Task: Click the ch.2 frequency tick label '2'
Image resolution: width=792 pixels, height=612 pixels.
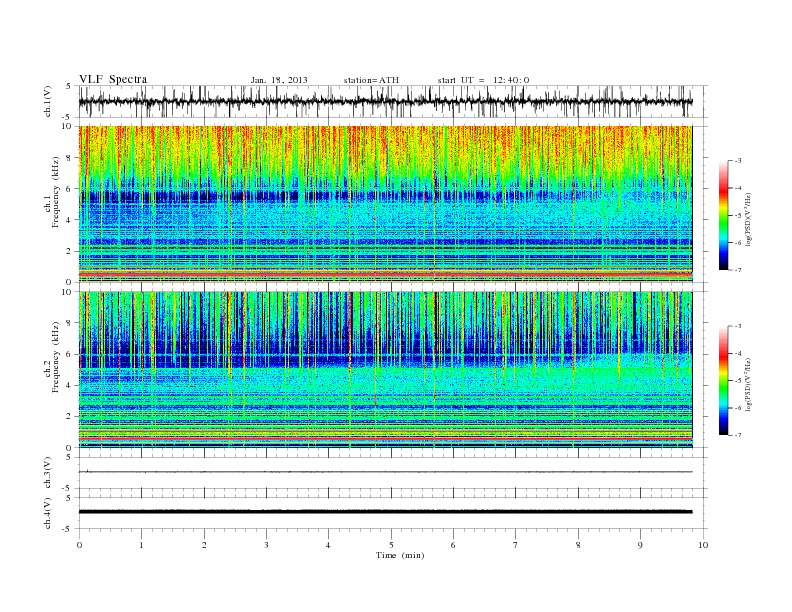Action: (x=70, y=417)
